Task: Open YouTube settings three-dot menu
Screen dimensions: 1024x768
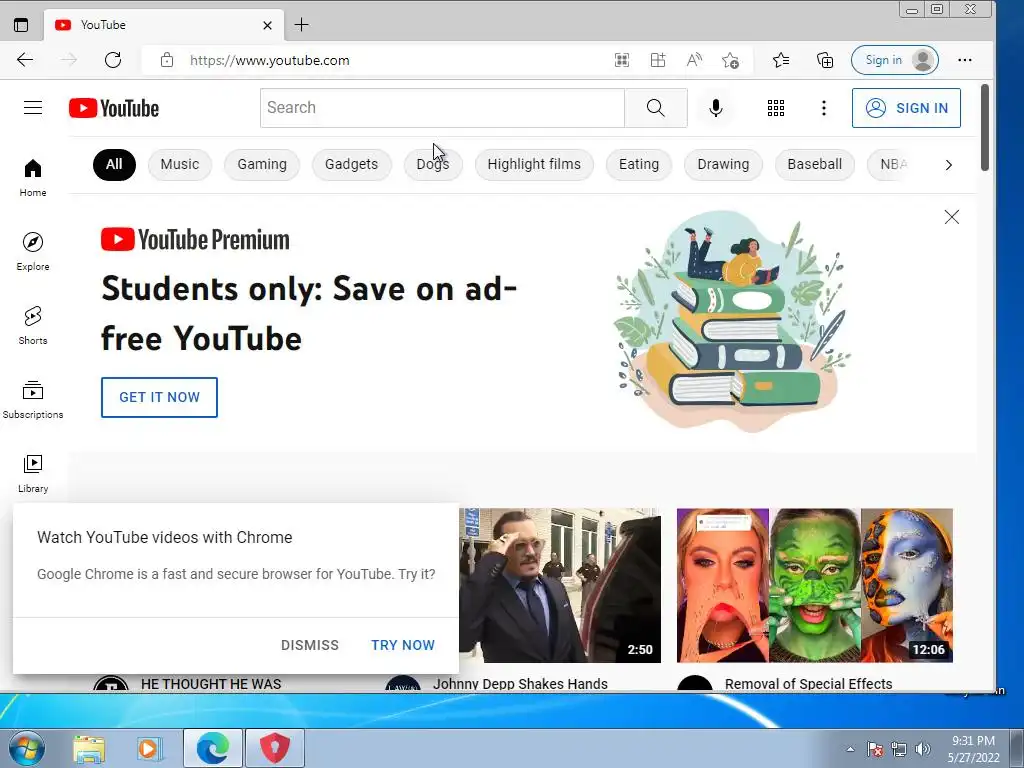Action: (x=824, y=108)
